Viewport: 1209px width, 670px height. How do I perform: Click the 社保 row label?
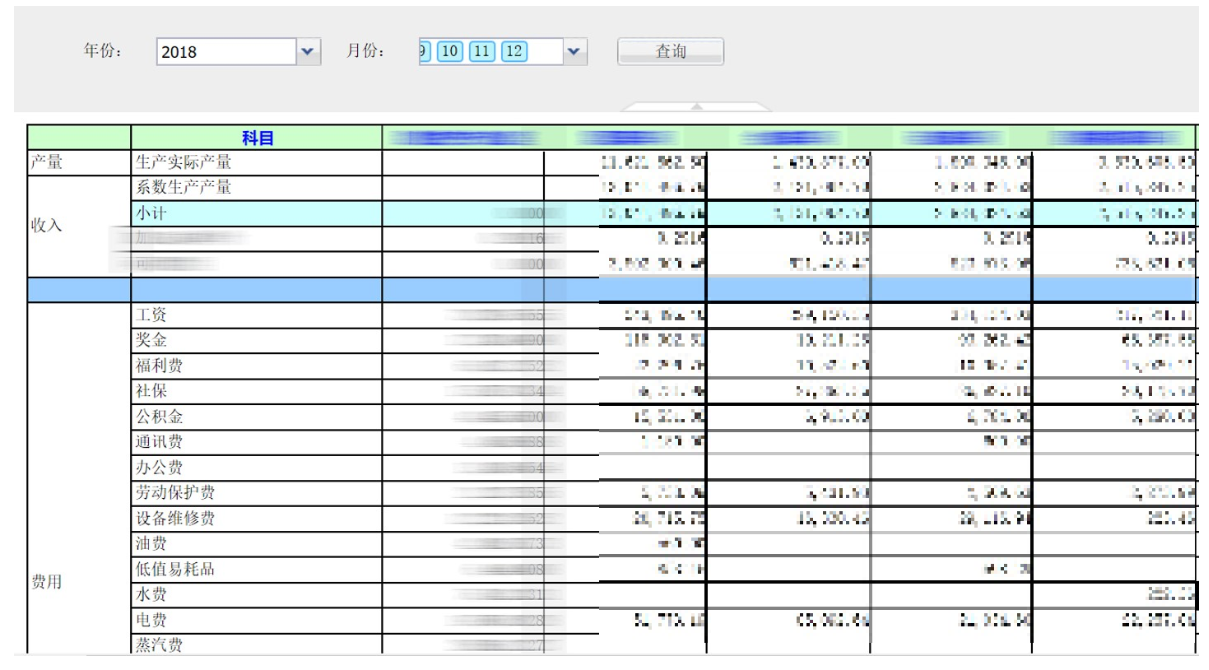point(151,391)
